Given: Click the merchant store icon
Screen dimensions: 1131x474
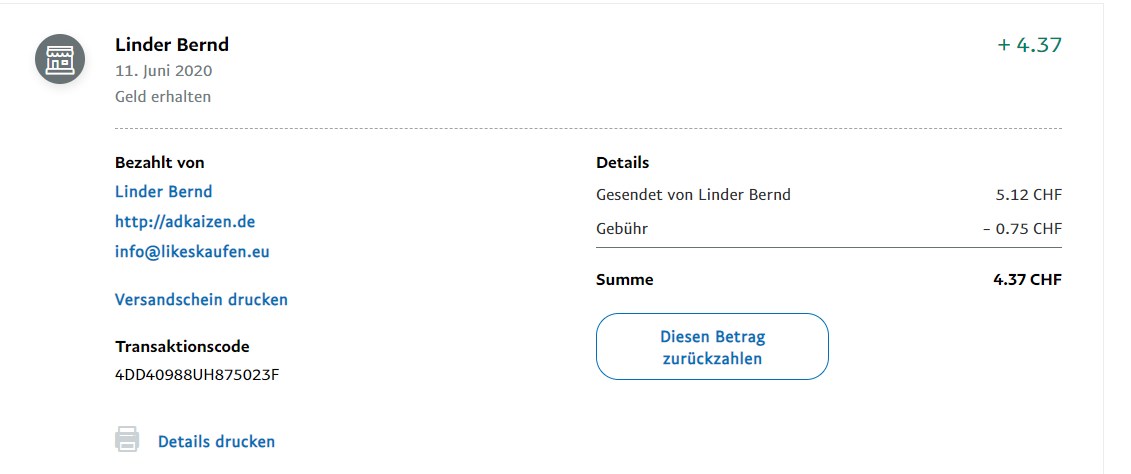Looking at the screenshot, I should click(x=60, y=59).
